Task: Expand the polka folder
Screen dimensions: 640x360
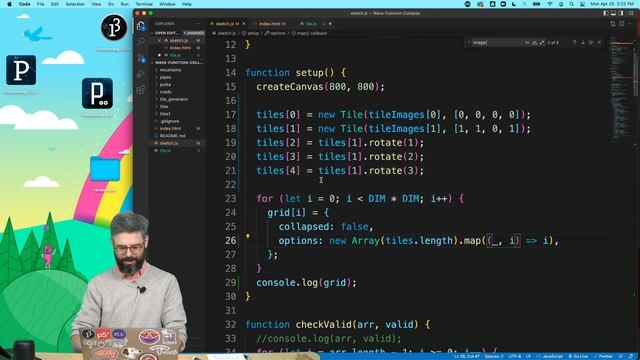Action: pos(165,84)
